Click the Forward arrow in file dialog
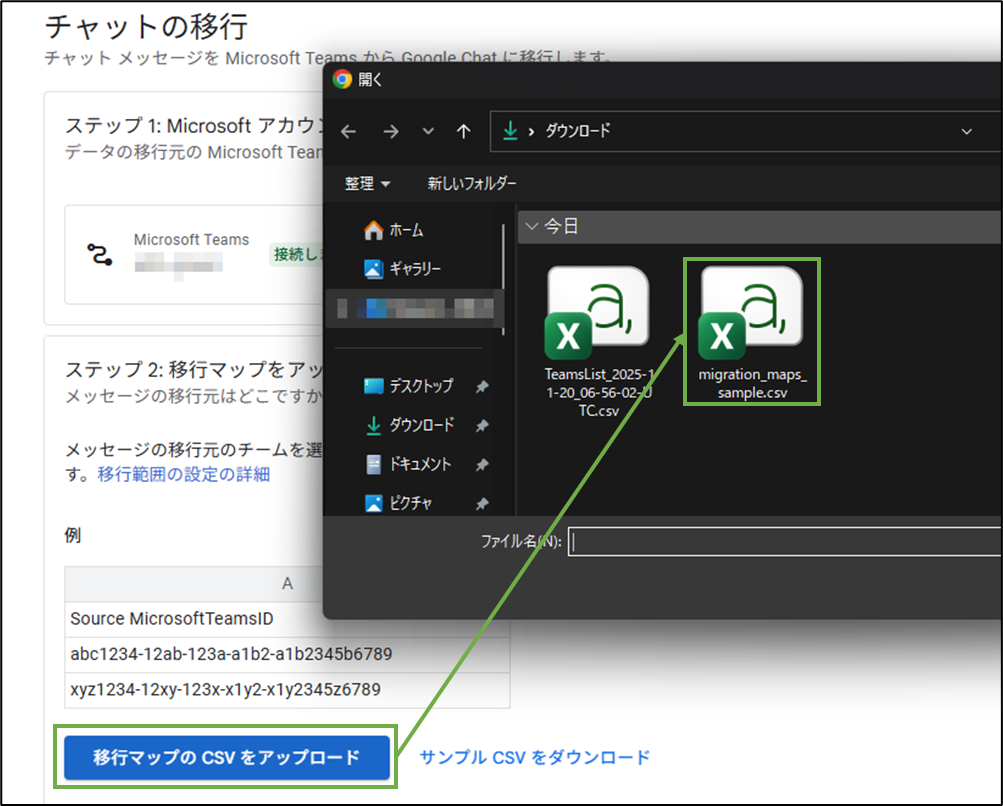 tap(390, 132)
